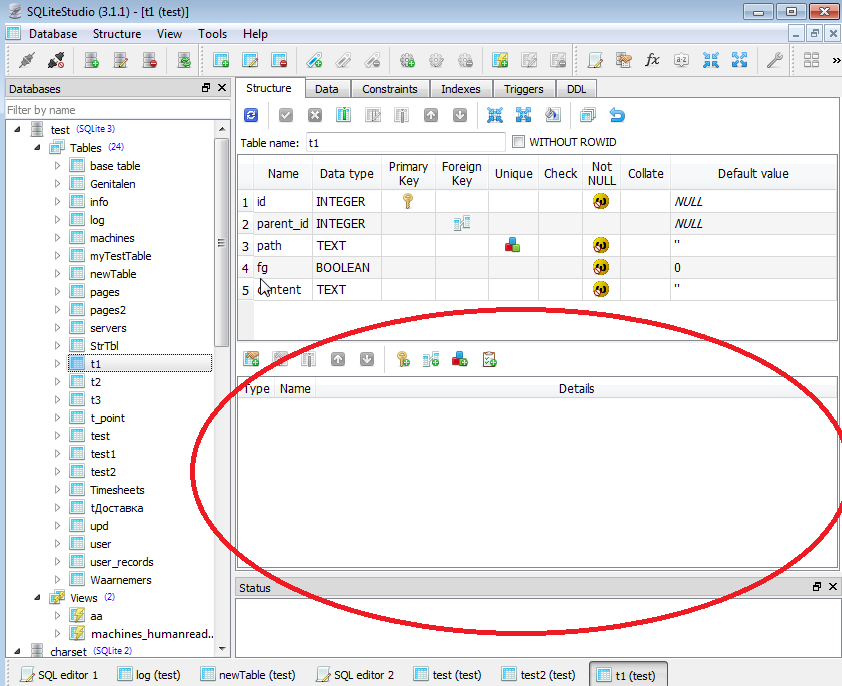Add a table unique constraint
Image resolution: width=842 pixels, height=686 pixels.
pyautogui.click(x=460, y=359)
